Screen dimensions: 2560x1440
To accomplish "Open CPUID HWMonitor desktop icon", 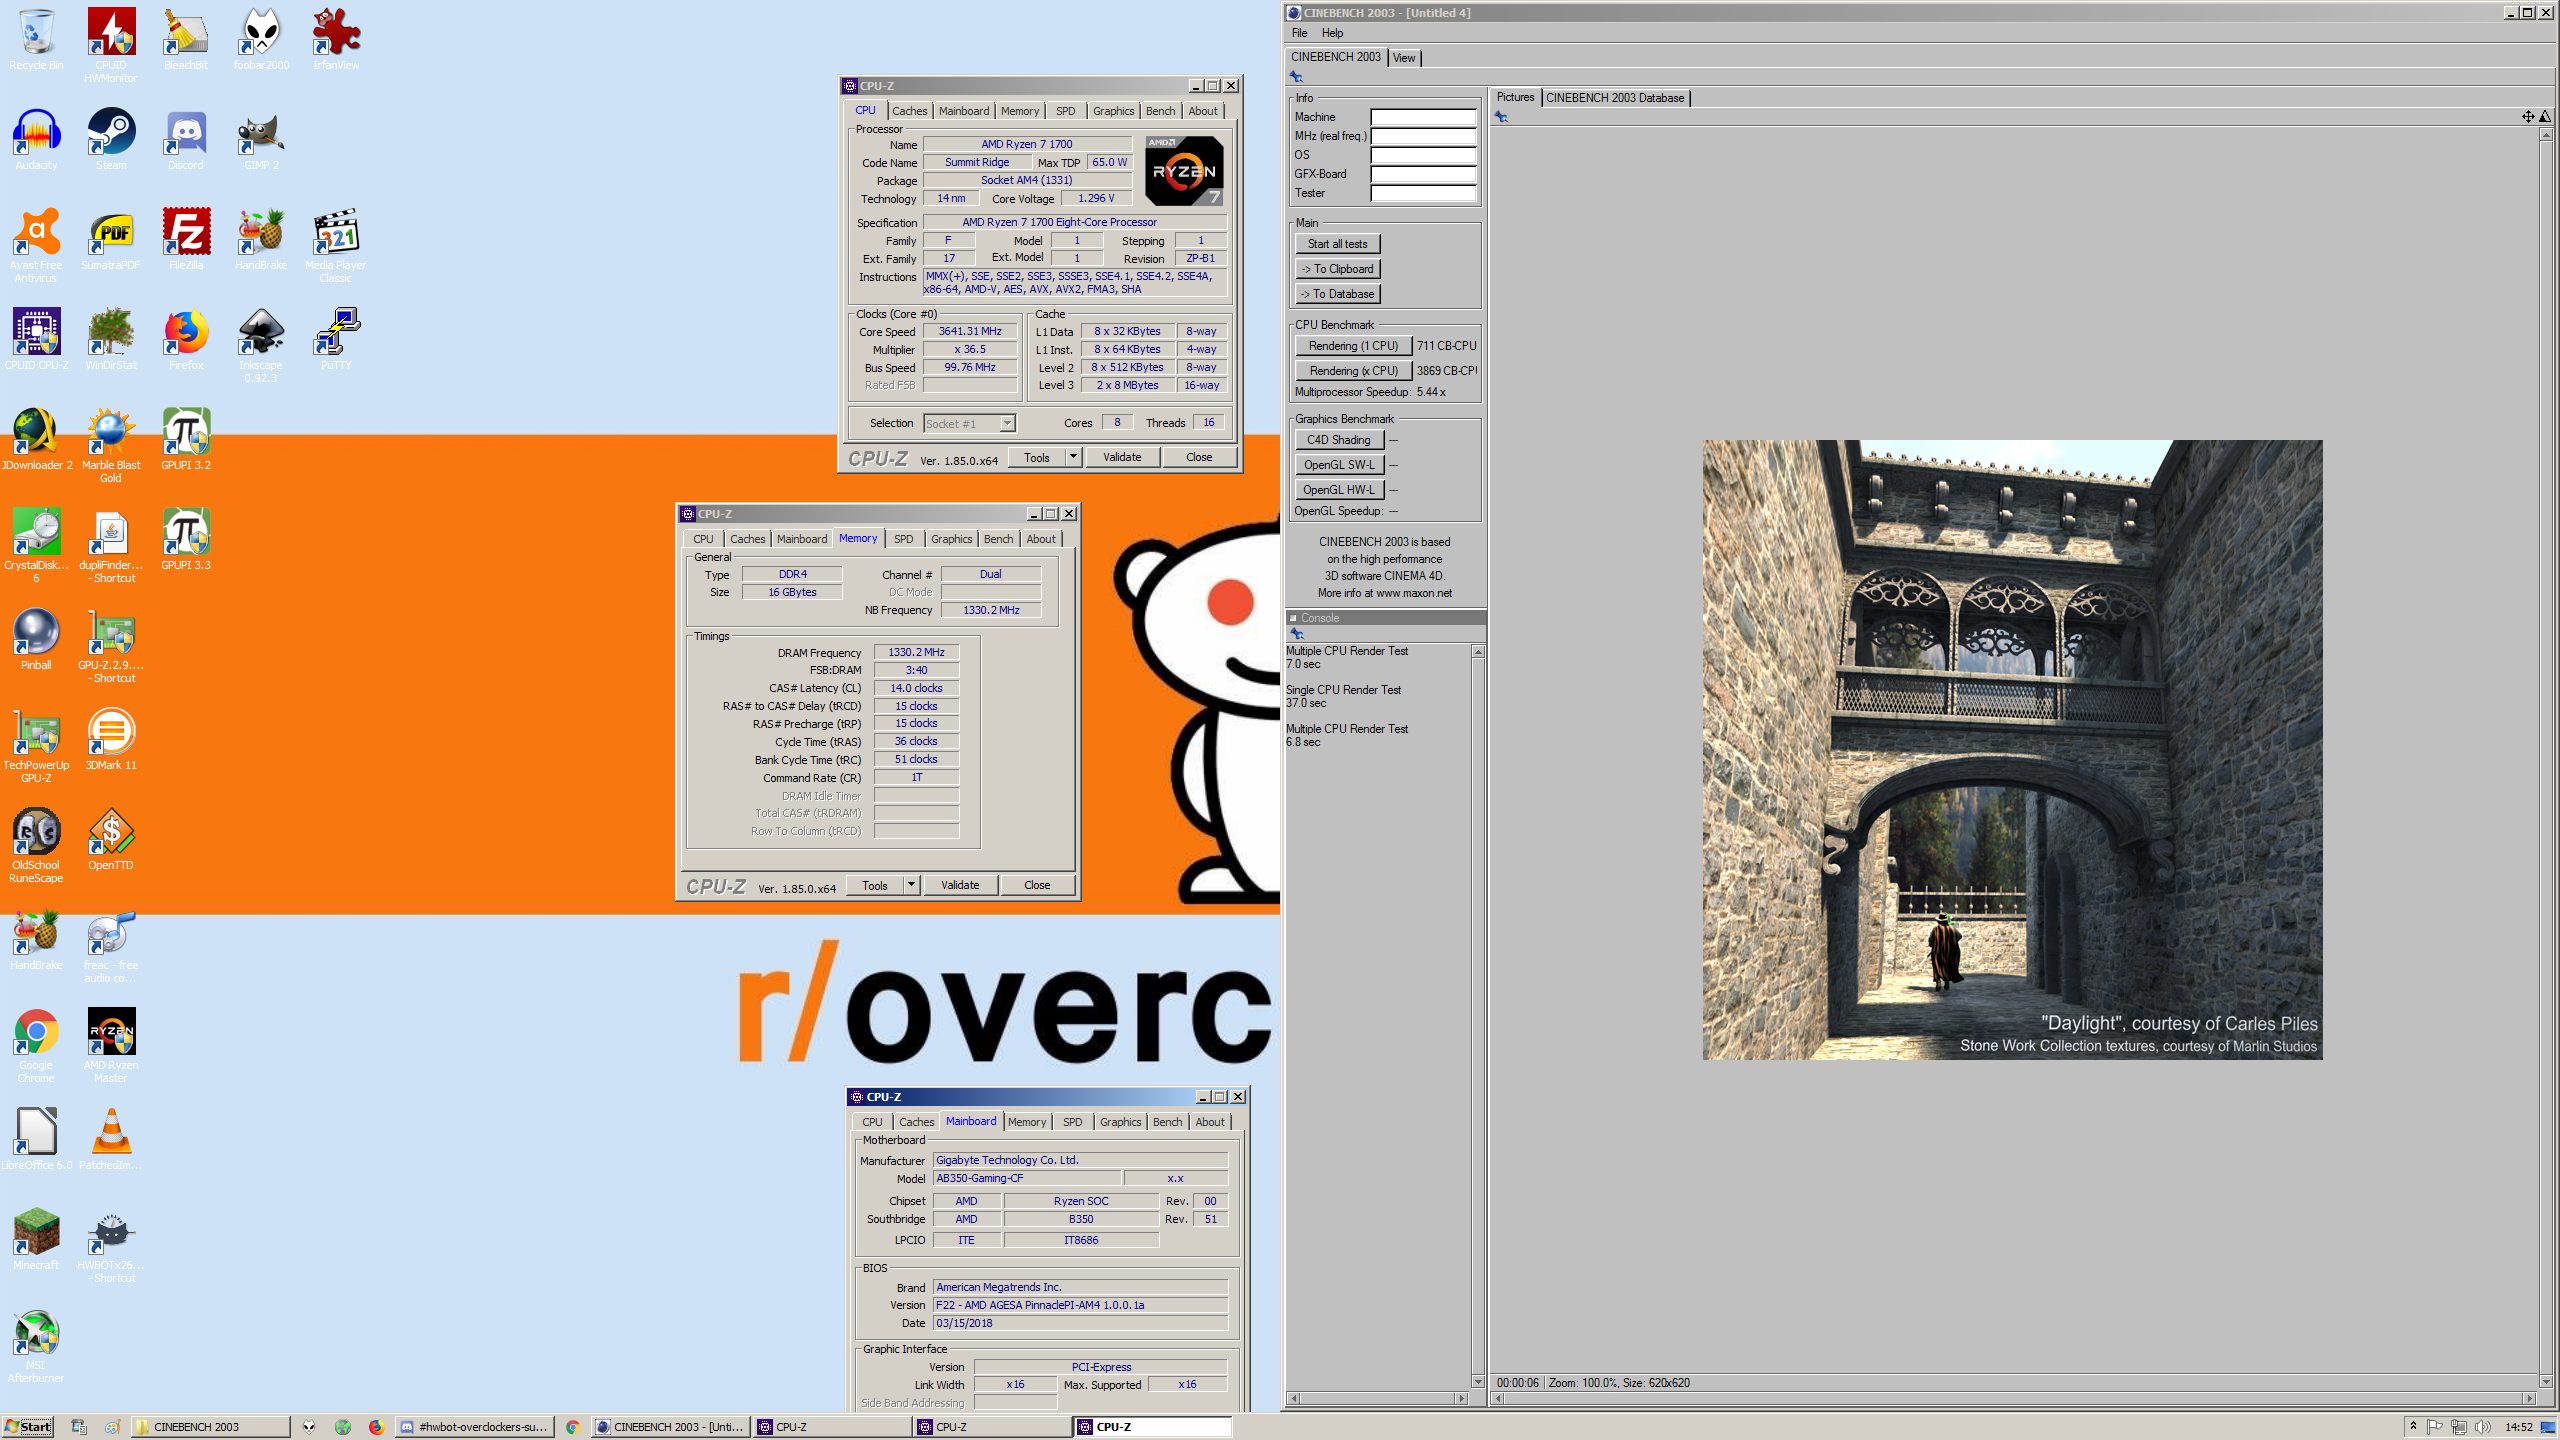I will 111,45.
